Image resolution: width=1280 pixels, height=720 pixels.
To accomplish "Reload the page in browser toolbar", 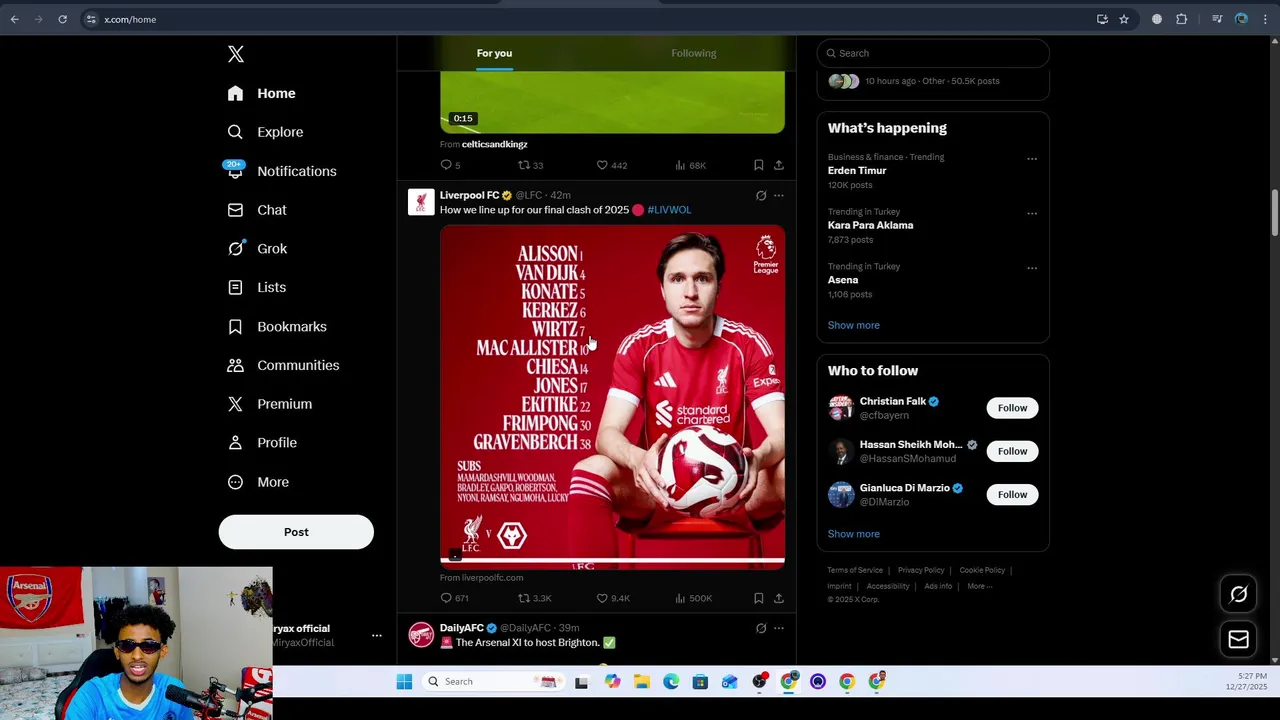I will tap(62, 19).
